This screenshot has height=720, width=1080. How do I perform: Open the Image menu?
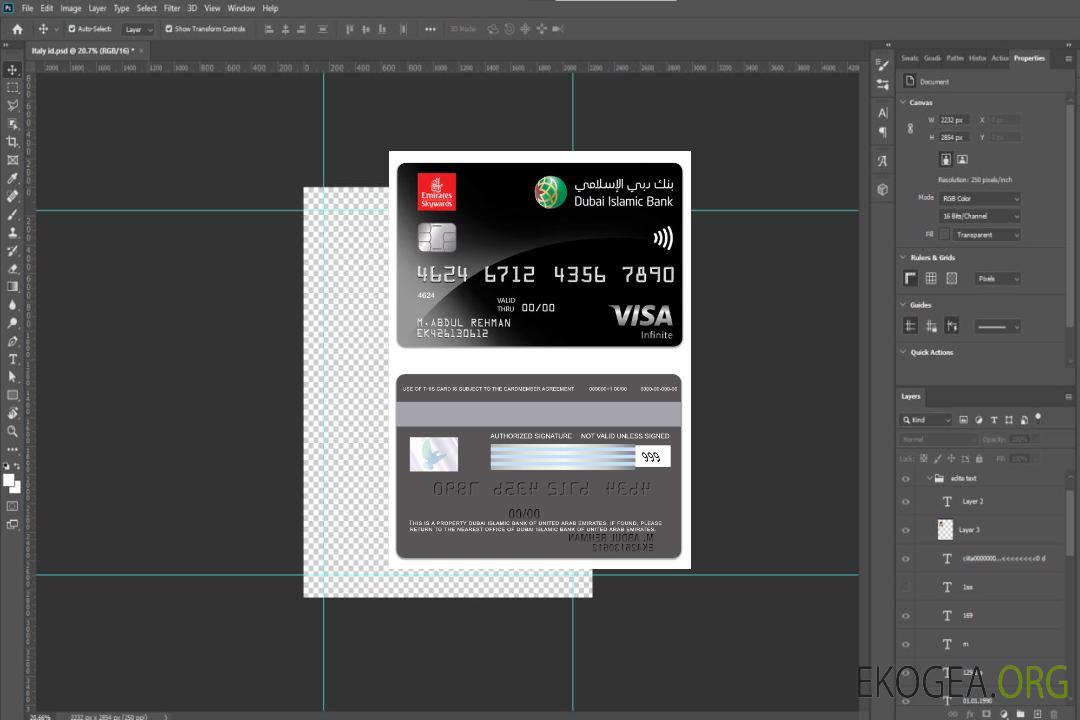[70, 8]
